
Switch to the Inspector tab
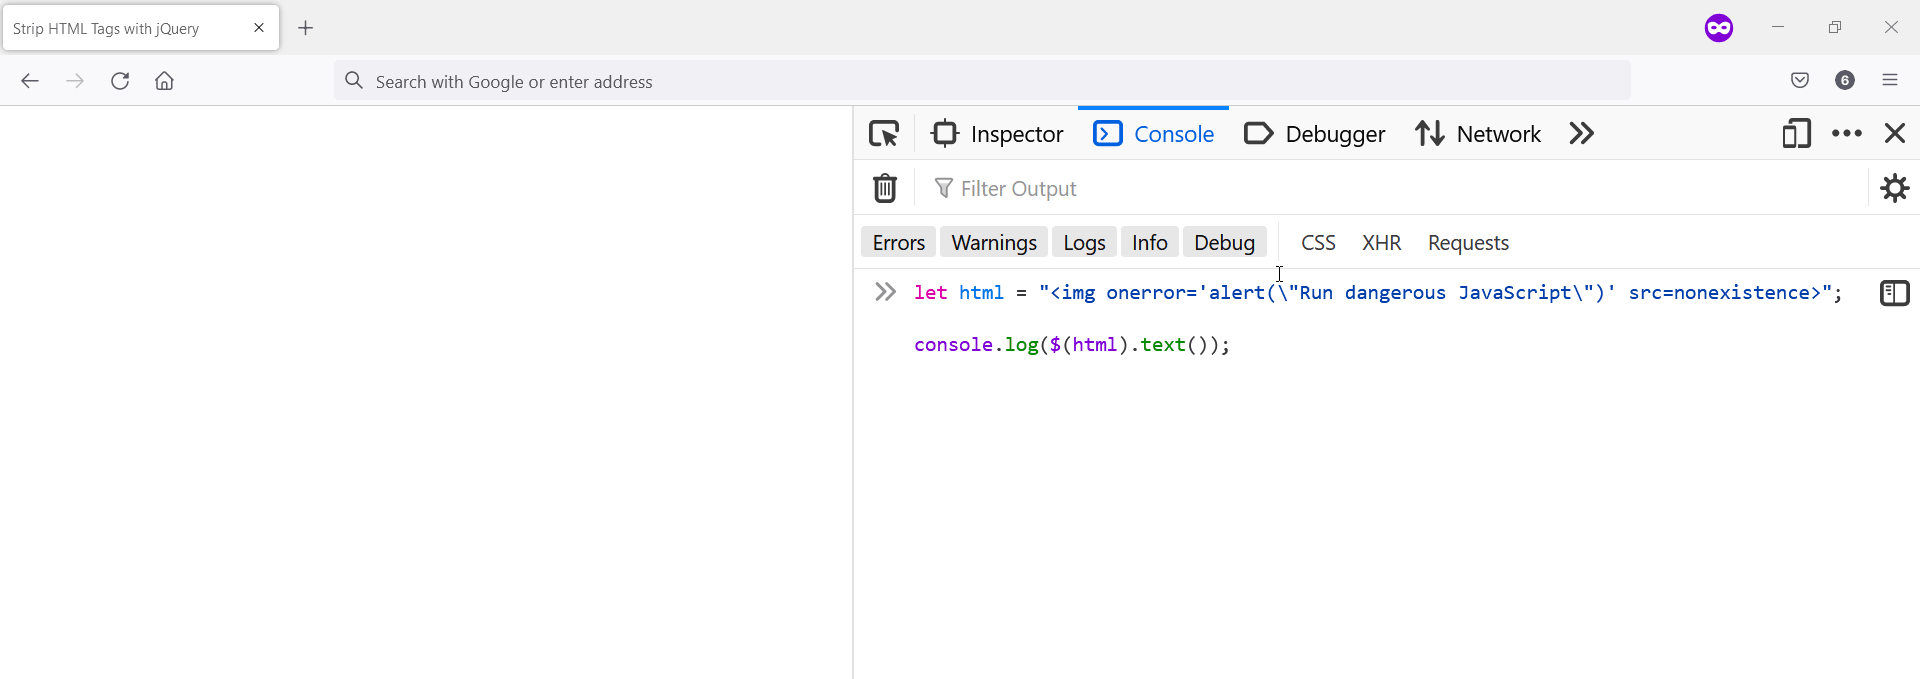(998, 133)
